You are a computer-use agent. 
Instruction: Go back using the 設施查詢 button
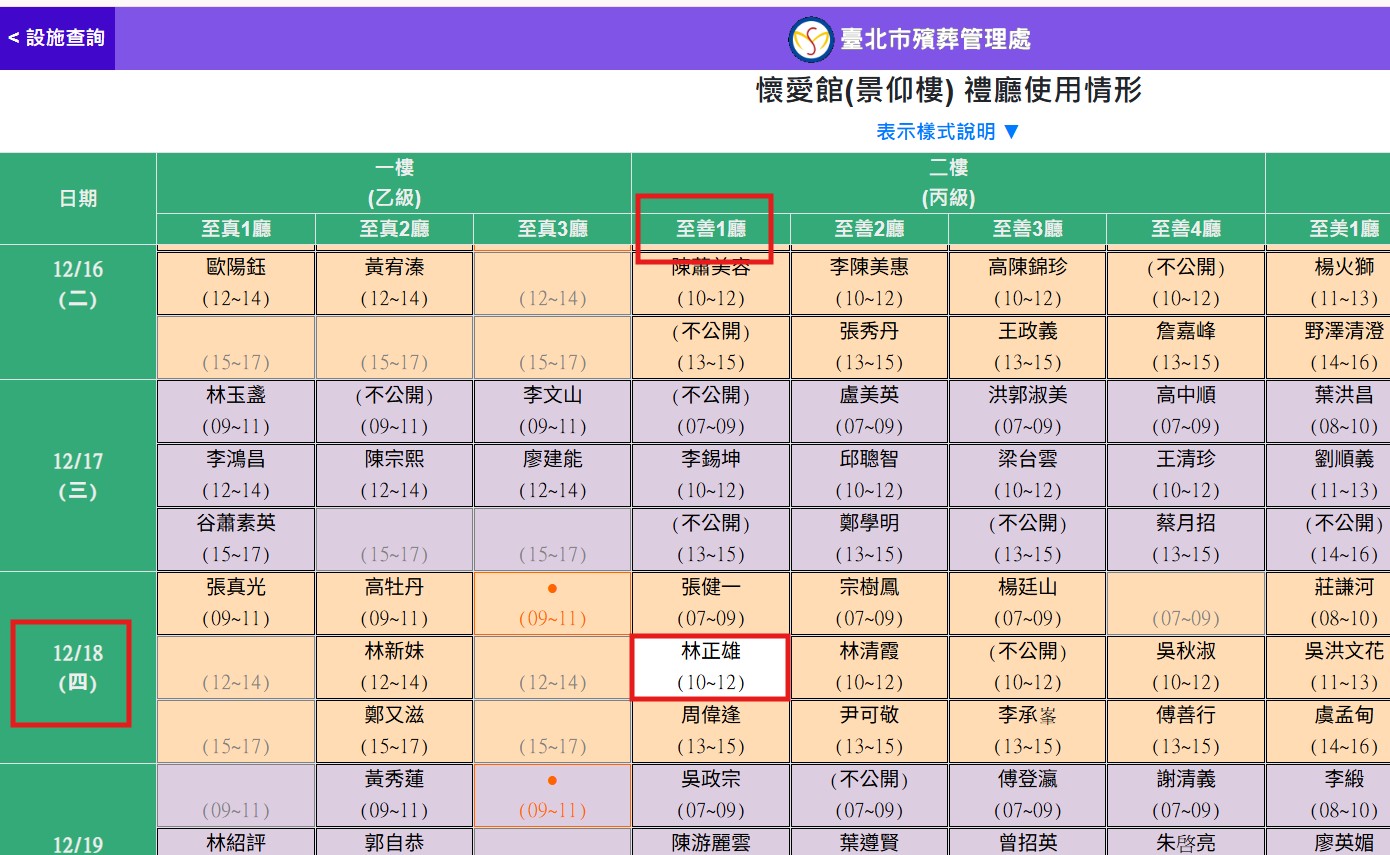coord(57,38)
